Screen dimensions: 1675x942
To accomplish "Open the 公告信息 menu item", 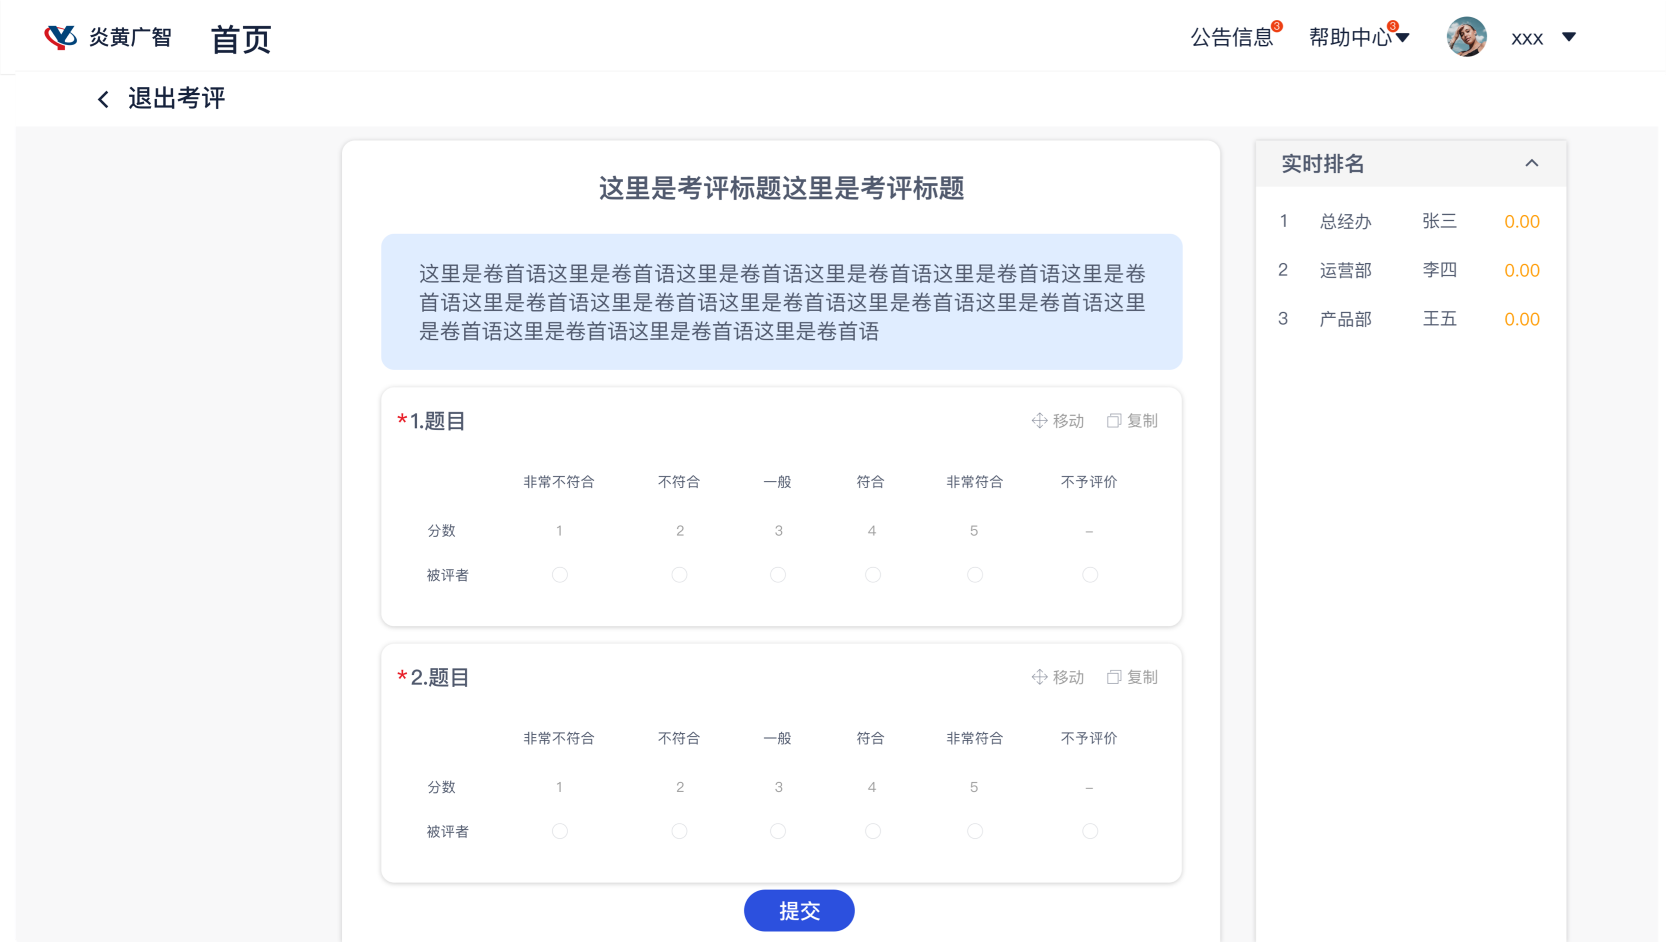I will [x=1231, y=38].
